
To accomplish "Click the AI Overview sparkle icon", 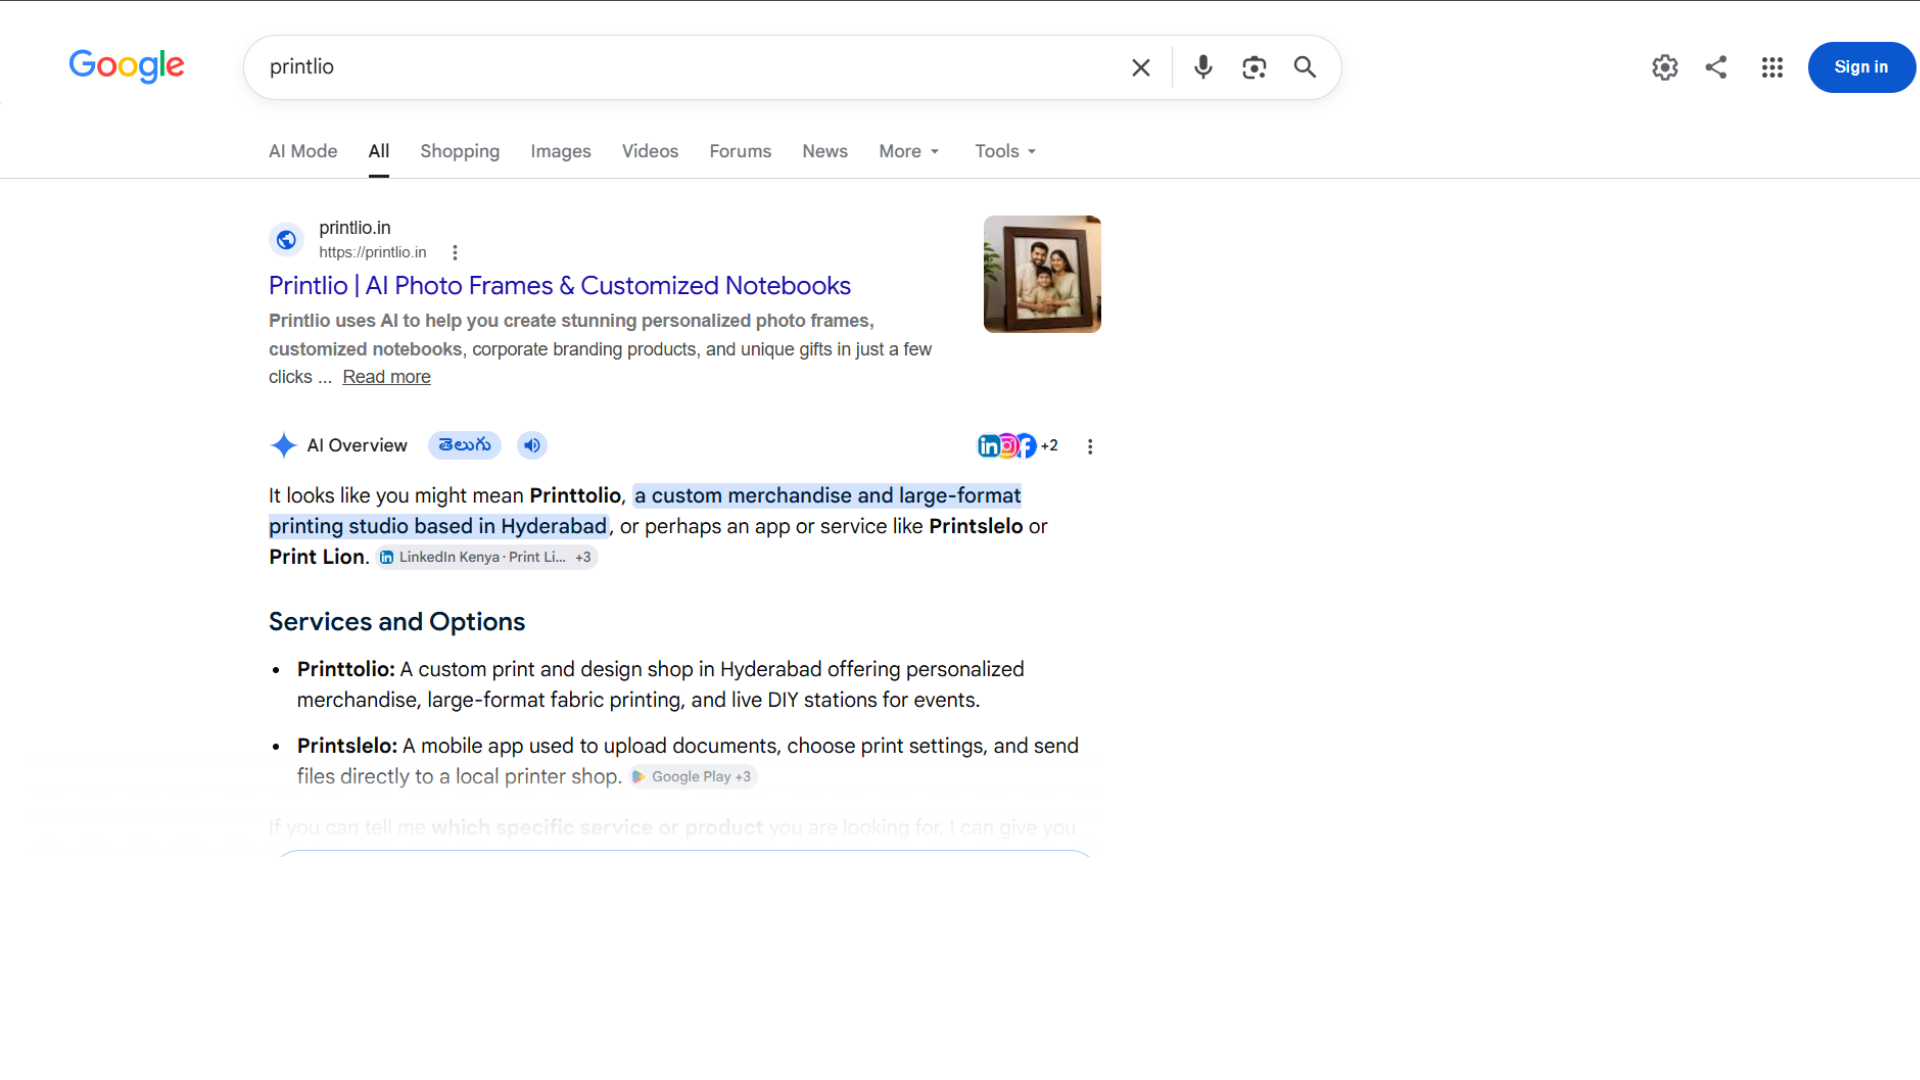I will pos(284,446).
